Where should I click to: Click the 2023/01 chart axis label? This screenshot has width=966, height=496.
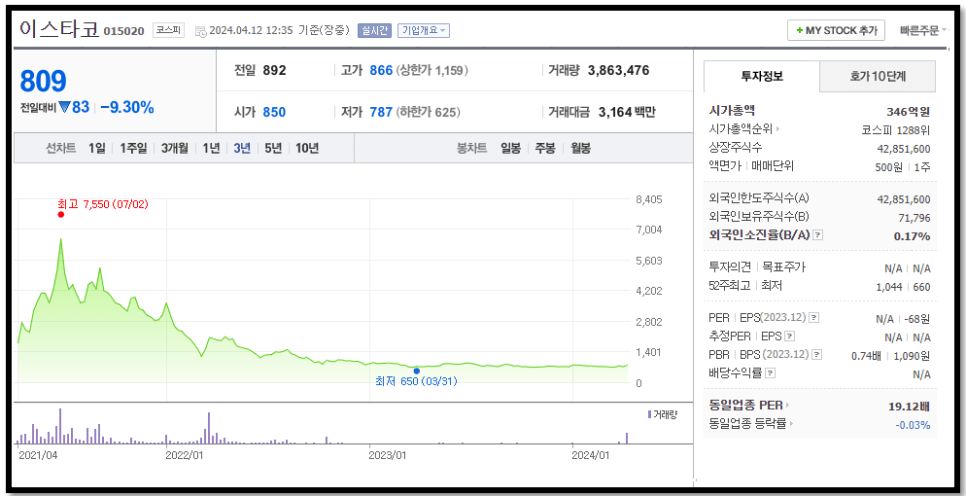(388, 455)
